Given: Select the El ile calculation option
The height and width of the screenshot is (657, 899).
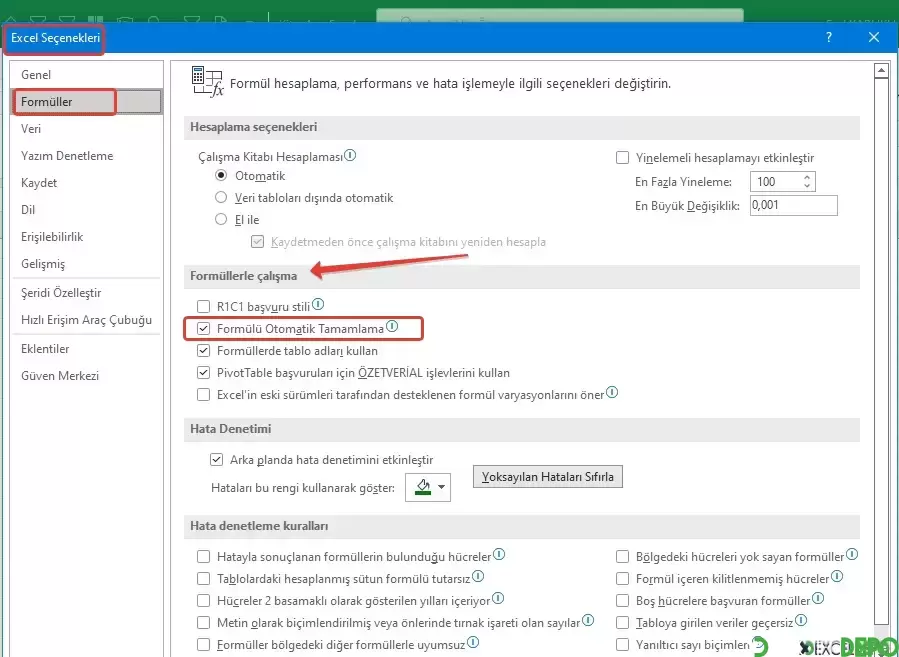Looking at the screenshot, I should [x=221, y=219].
